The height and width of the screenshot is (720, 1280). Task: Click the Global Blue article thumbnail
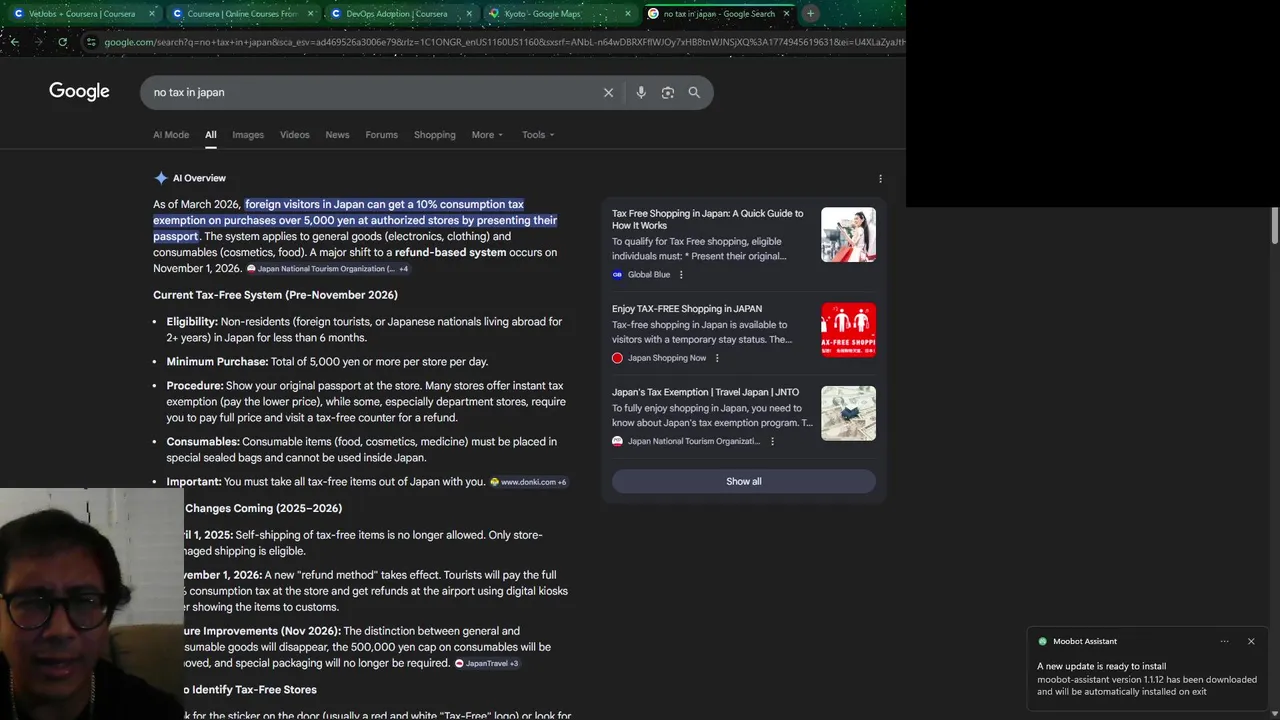848,235
